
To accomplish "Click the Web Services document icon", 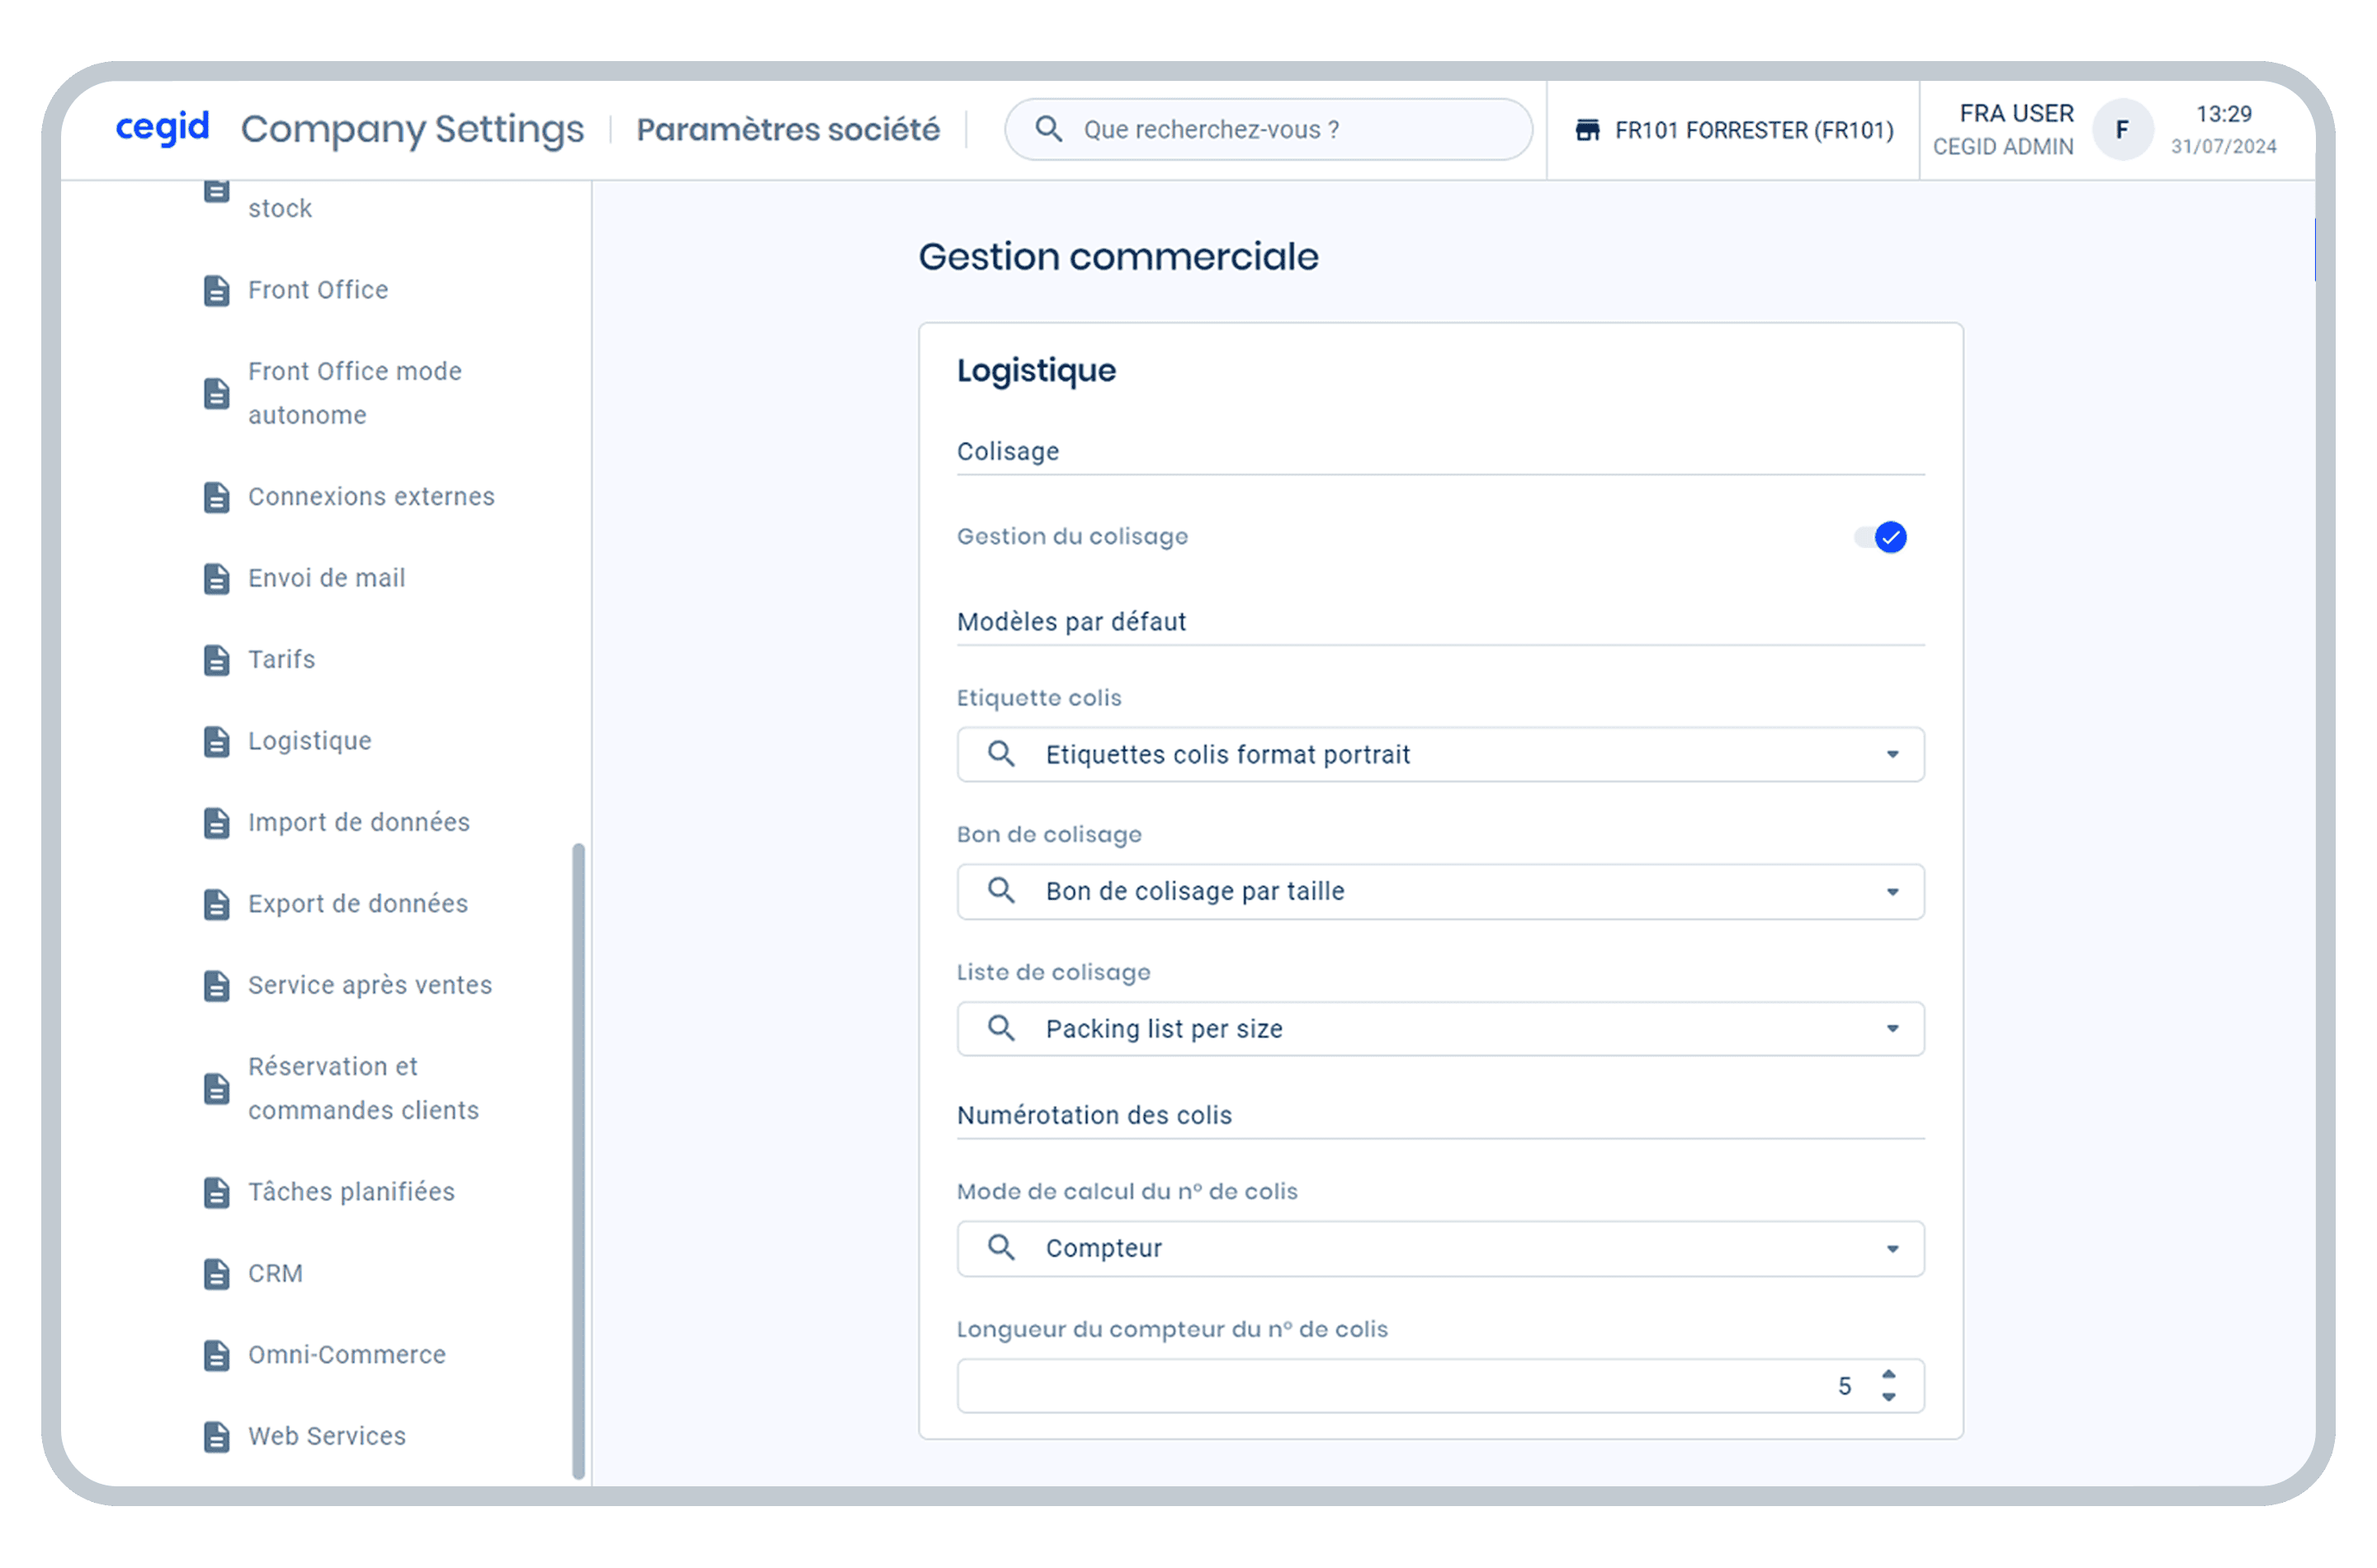I will tap(217, 1438).
